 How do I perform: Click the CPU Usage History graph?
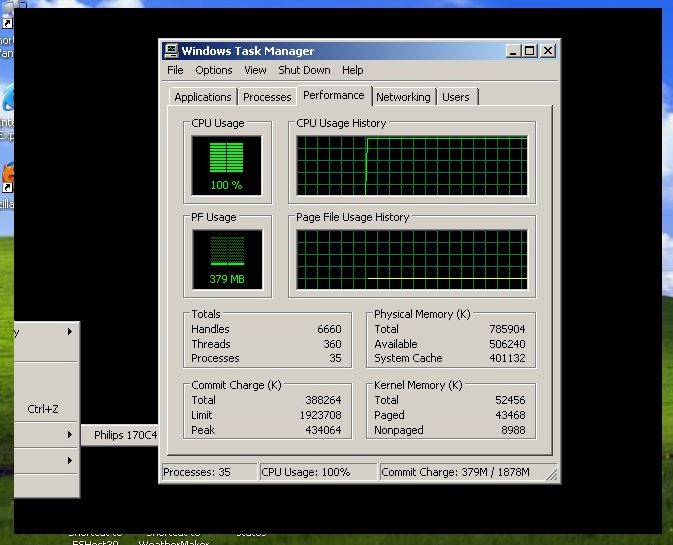[x=412, y=165]
